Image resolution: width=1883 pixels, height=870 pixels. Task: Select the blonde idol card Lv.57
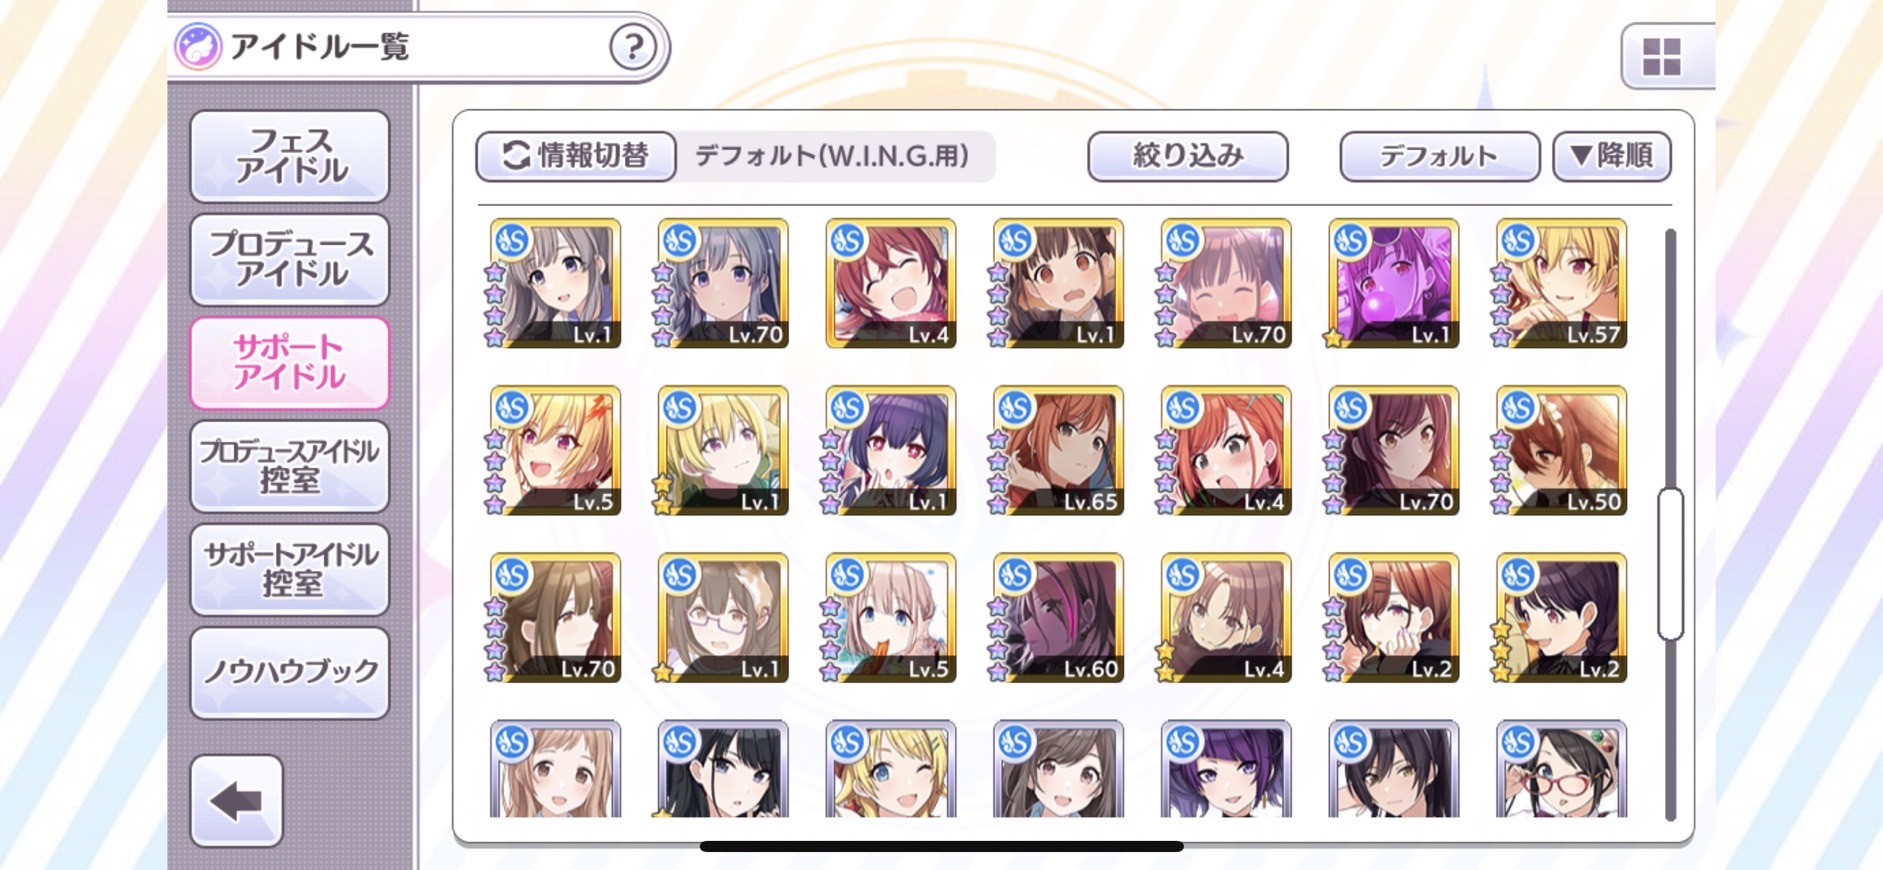click(x=1561, y=284)
